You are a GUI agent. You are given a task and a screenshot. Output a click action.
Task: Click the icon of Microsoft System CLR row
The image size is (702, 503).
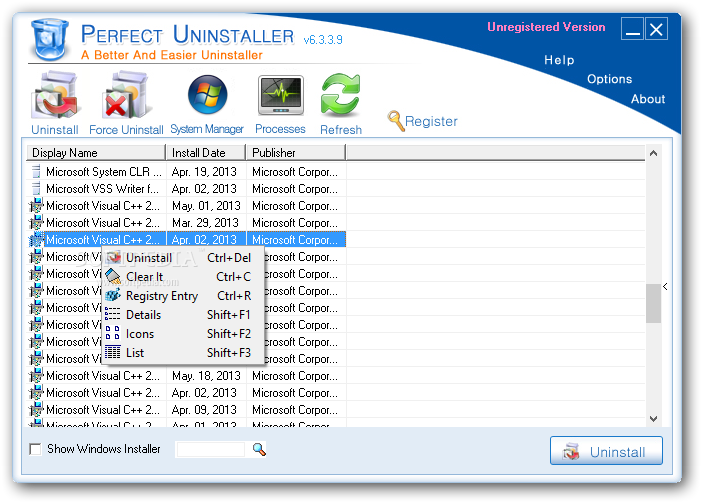coord(37,171)
